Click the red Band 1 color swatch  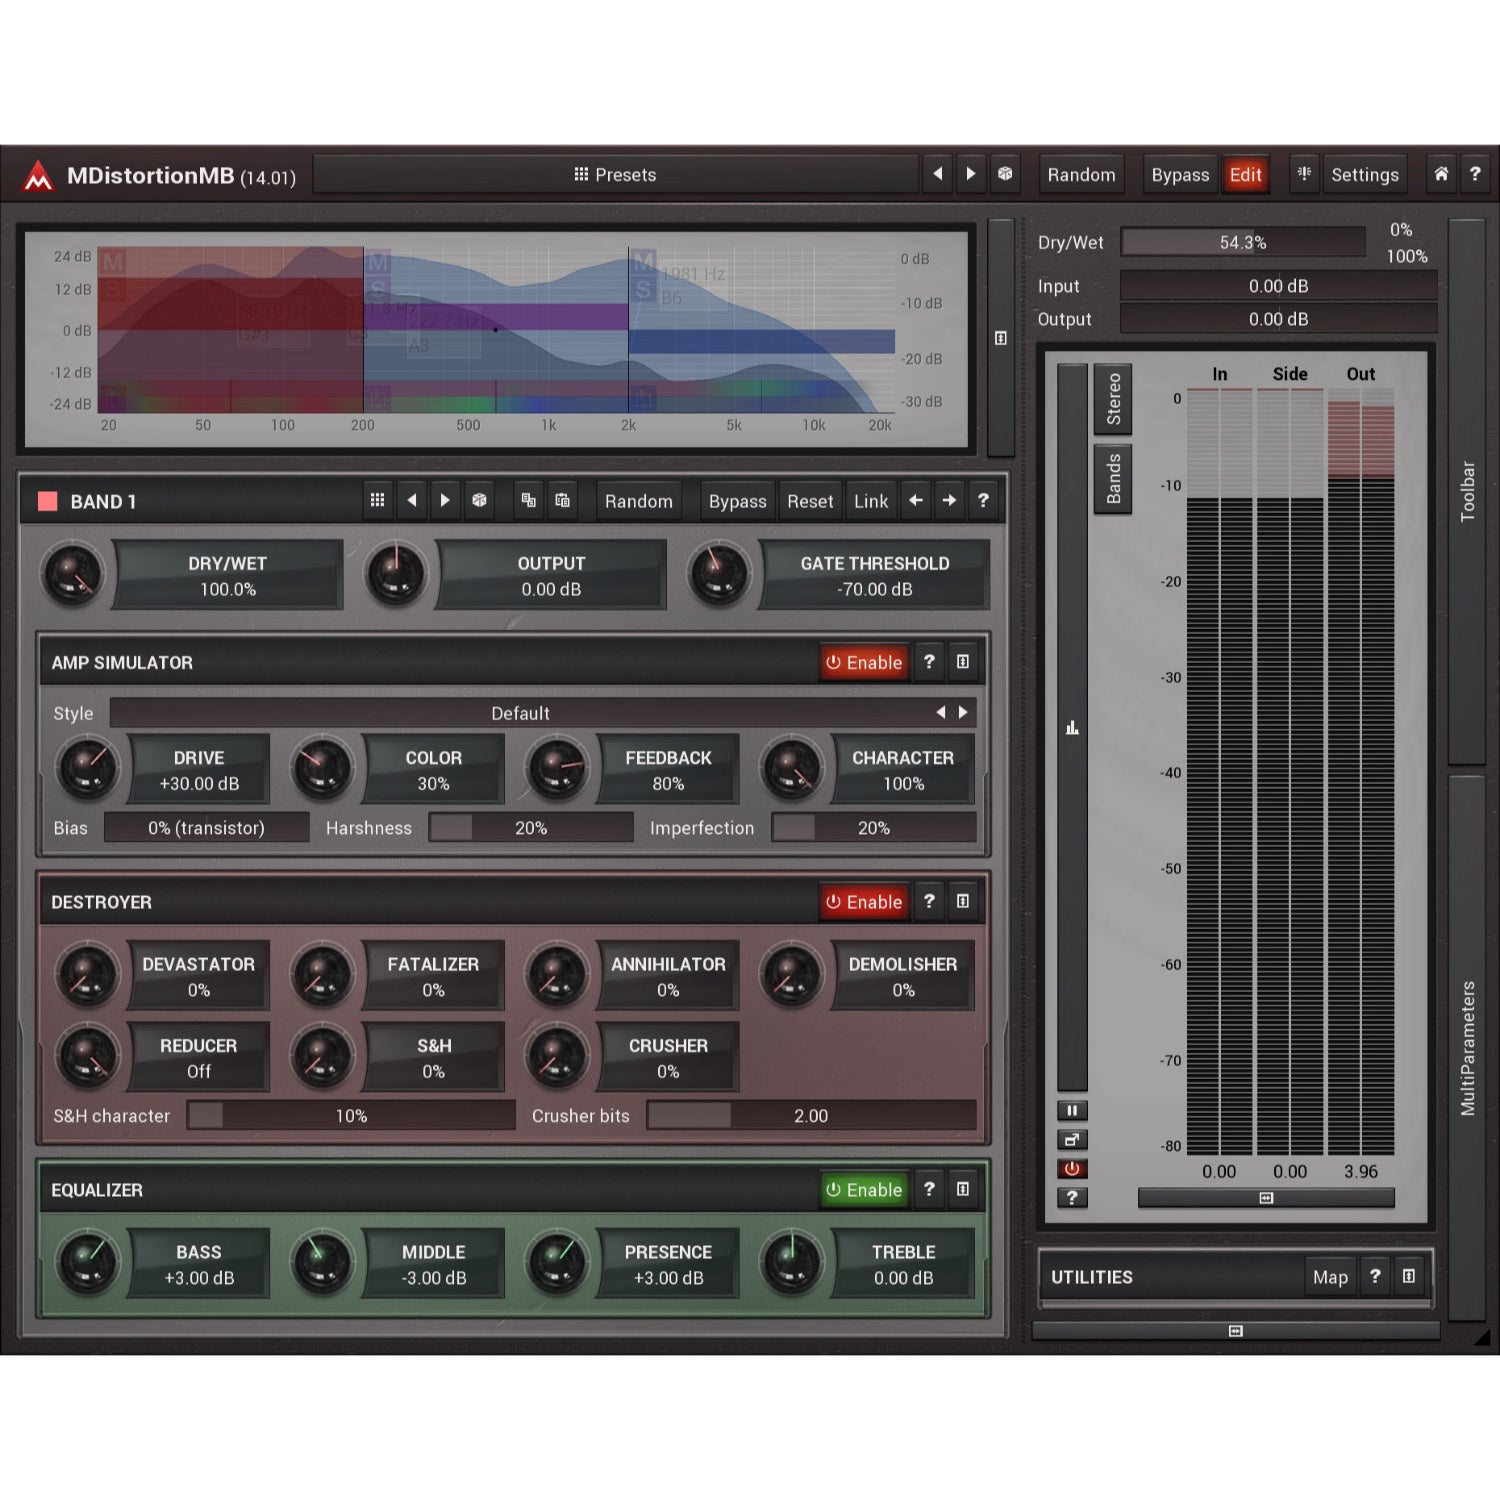click(x=47, y=501)
